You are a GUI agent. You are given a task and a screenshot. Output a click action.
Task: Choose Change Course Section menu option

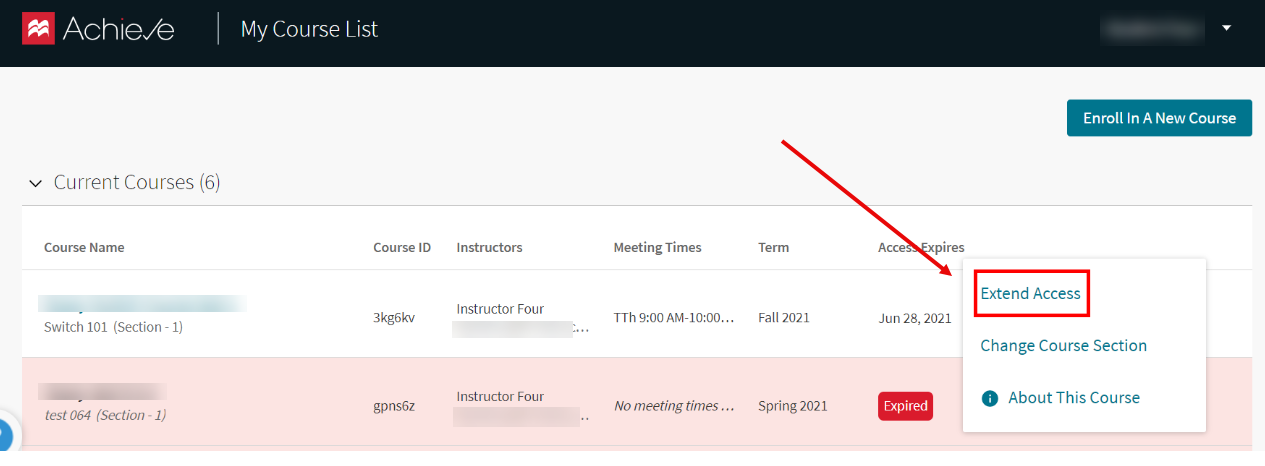1063,346
